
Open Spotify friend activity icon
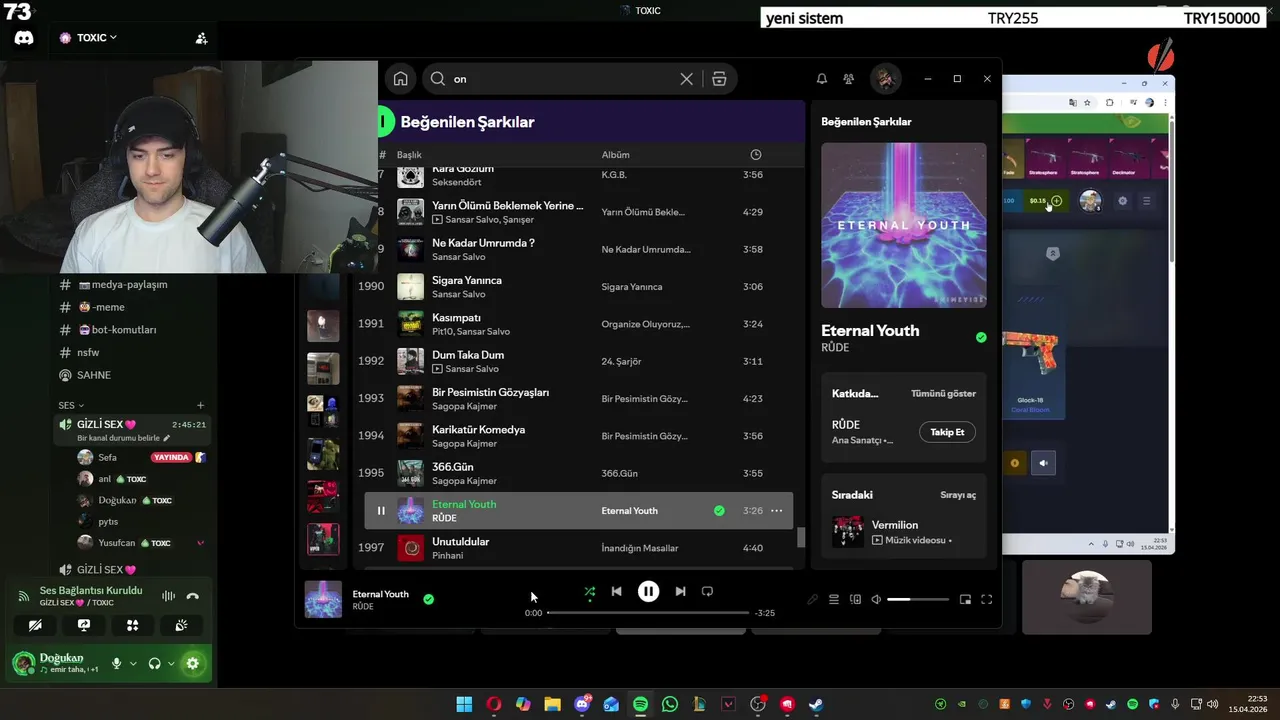point(849,79)
